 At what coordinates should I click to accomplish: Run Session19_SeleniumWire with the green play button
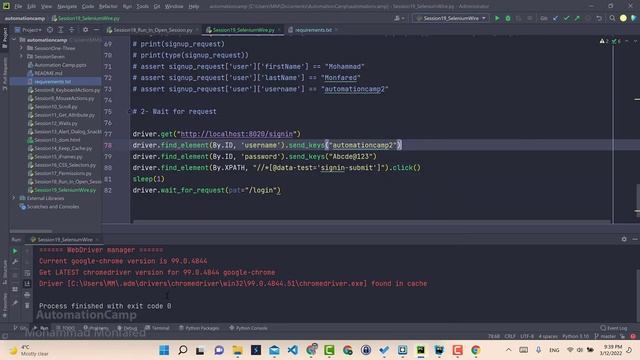[x=497, y=18]
